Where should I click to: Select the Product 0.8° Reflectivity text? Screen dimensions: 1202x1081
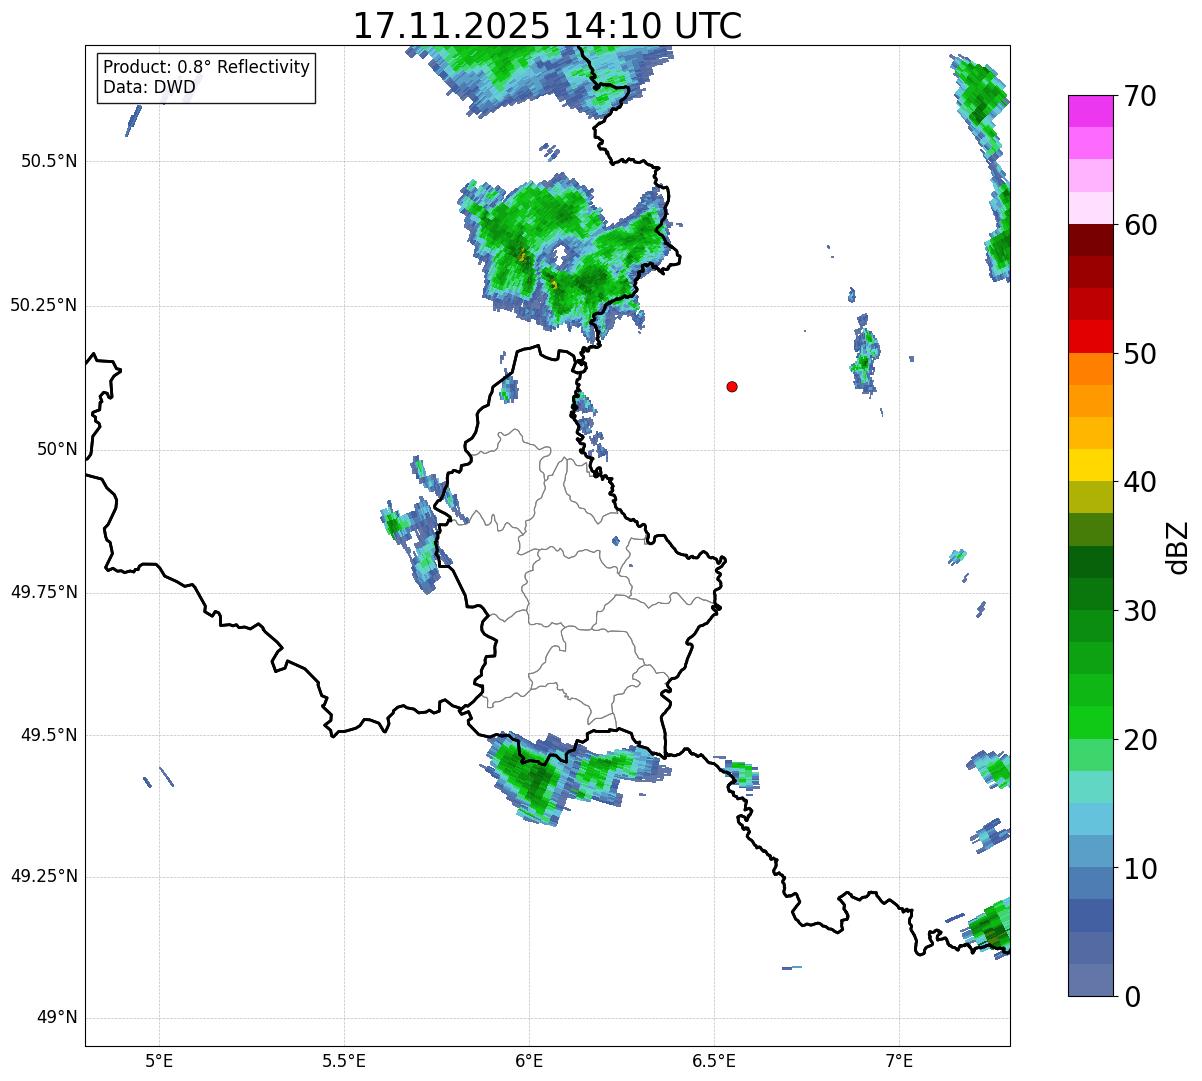point(206,67)
